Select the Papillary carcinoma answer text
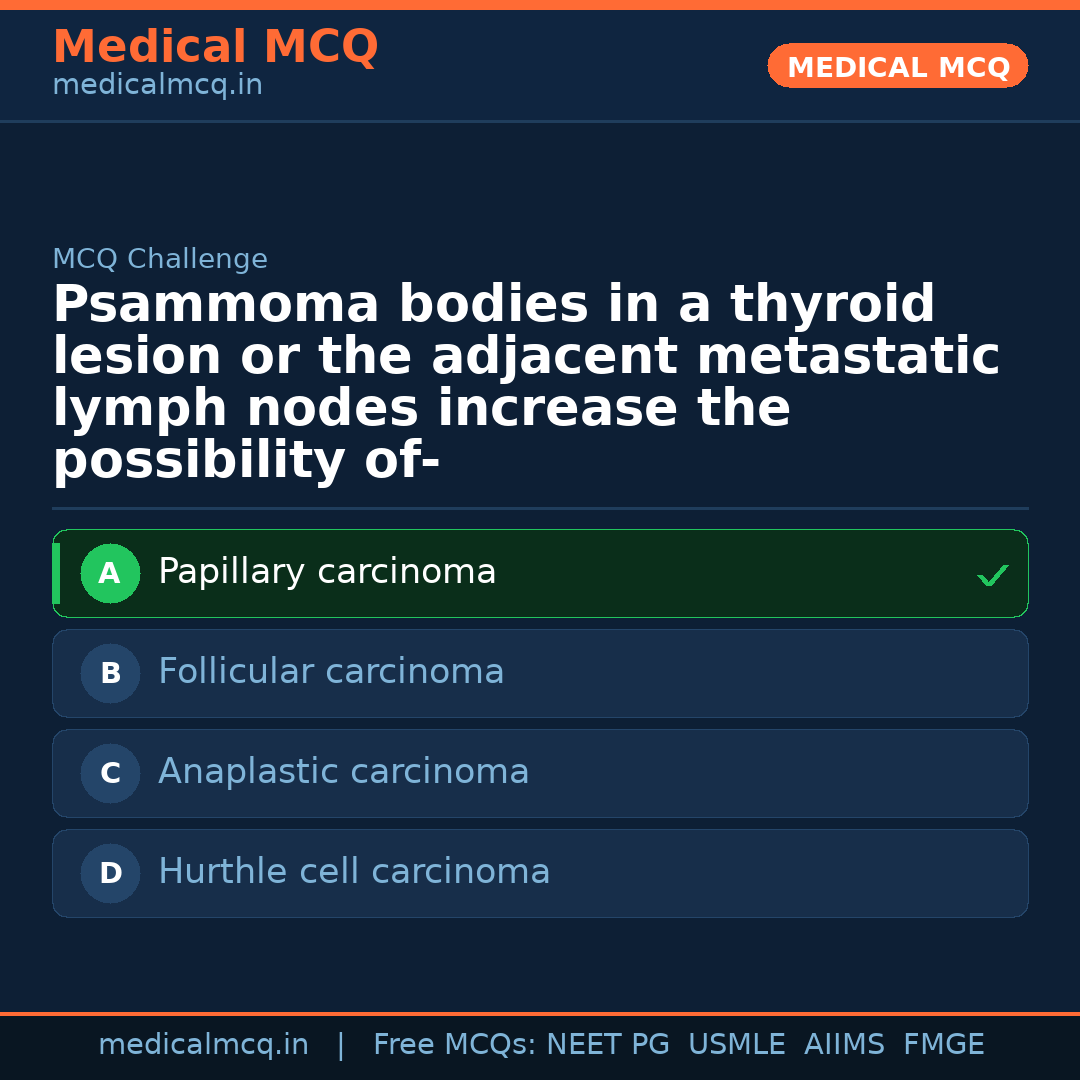 click(327, 572)
